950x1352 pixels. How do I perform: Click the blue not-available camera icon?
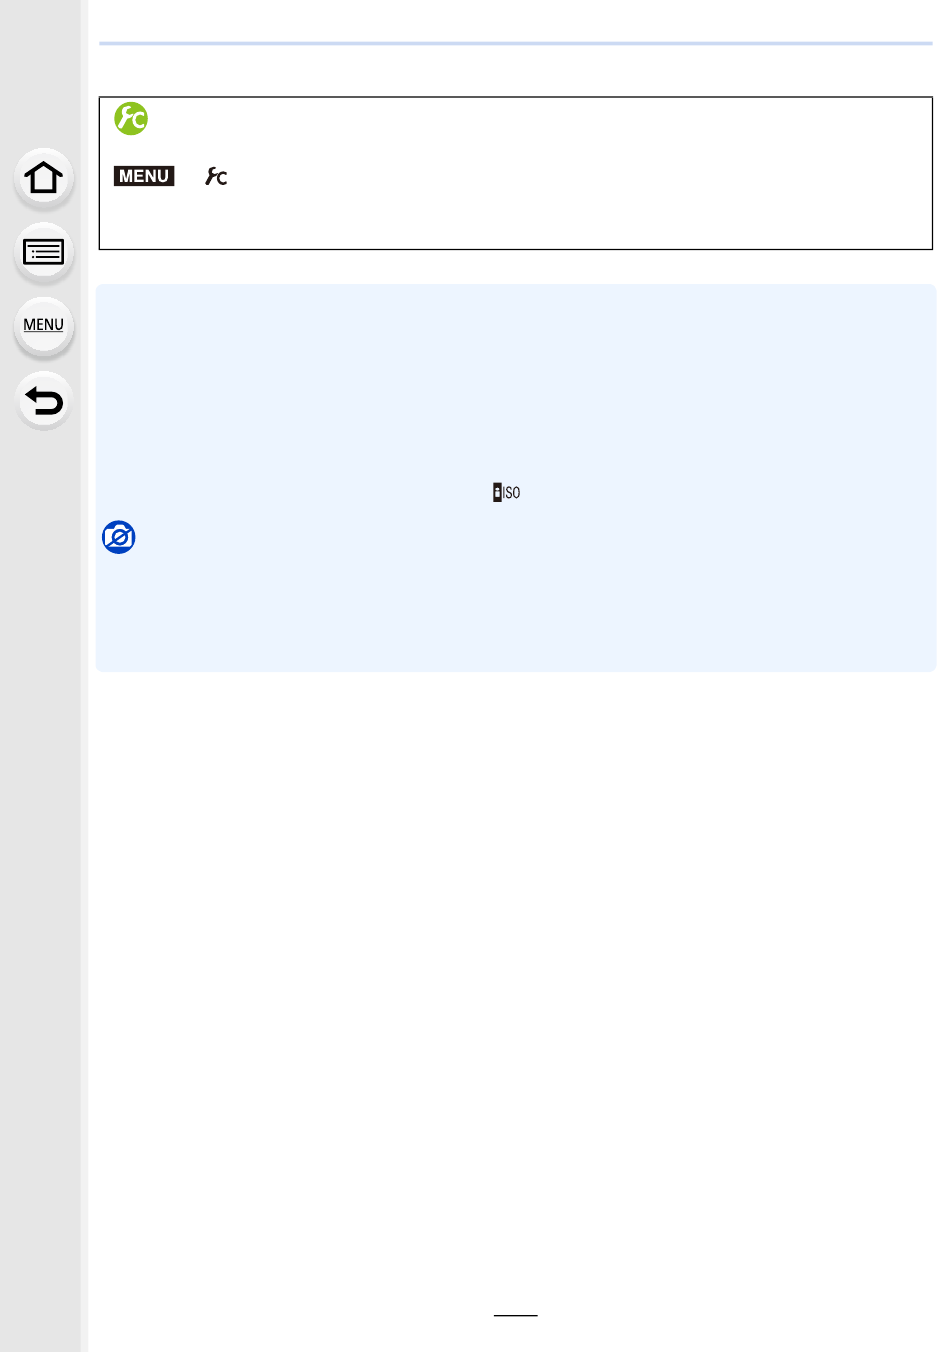119,537
